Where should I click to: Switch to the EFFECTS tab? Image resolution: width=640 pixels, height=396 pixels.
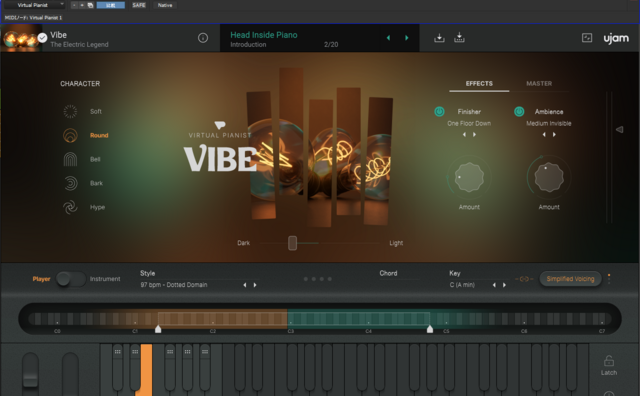tap(479, 83)
